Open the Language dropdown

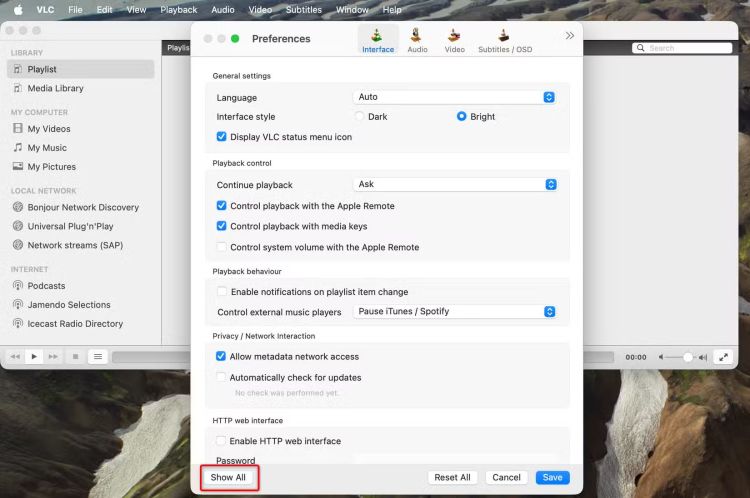point(455,97)
